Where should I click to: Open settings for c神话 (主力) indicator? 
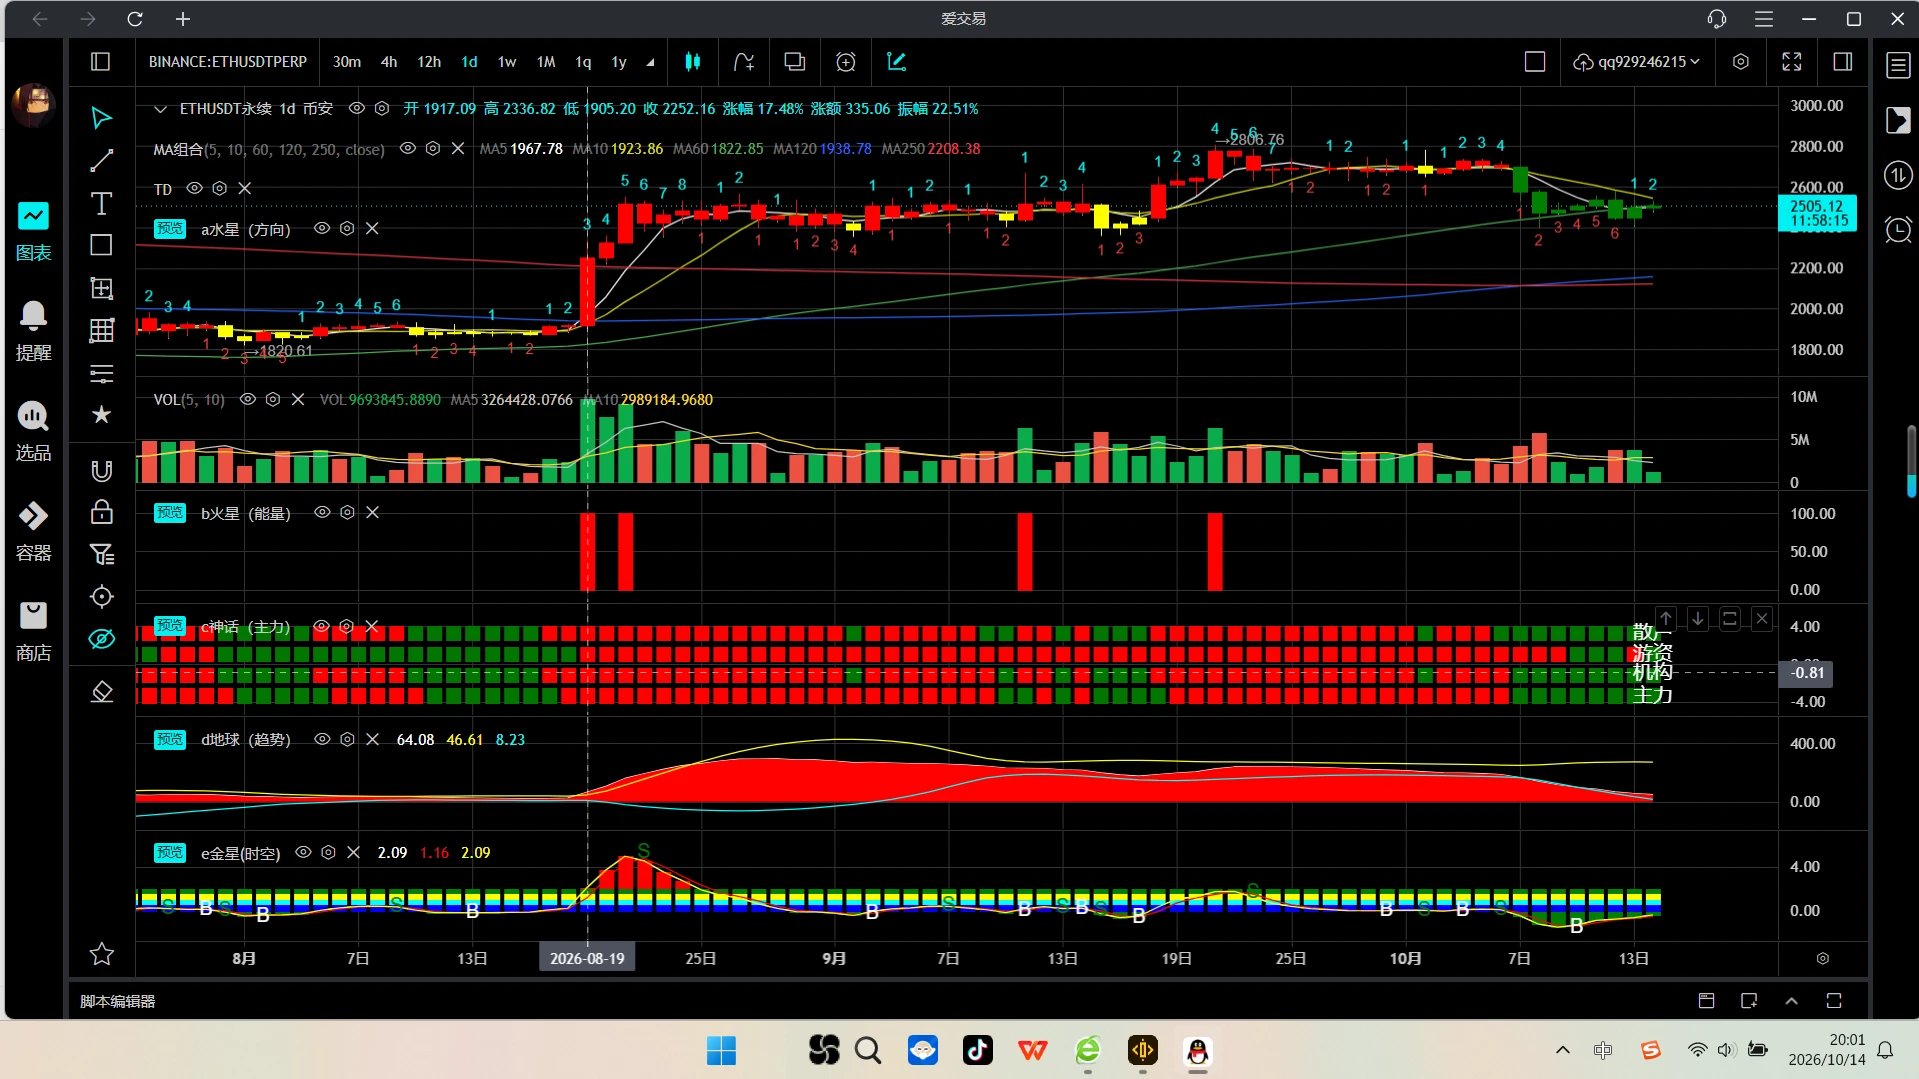point(346,626)
